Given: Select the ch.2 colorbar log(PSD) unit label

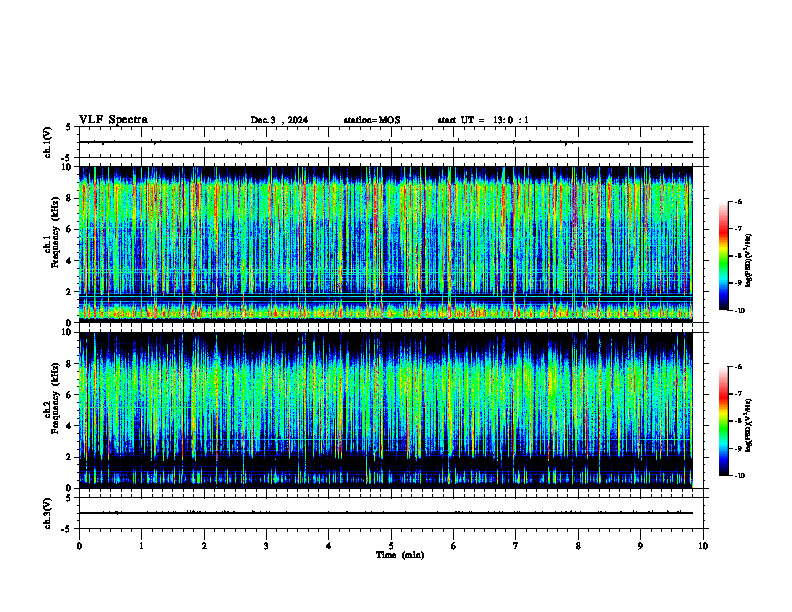Looking at the screenshot, I should (749, 426).
